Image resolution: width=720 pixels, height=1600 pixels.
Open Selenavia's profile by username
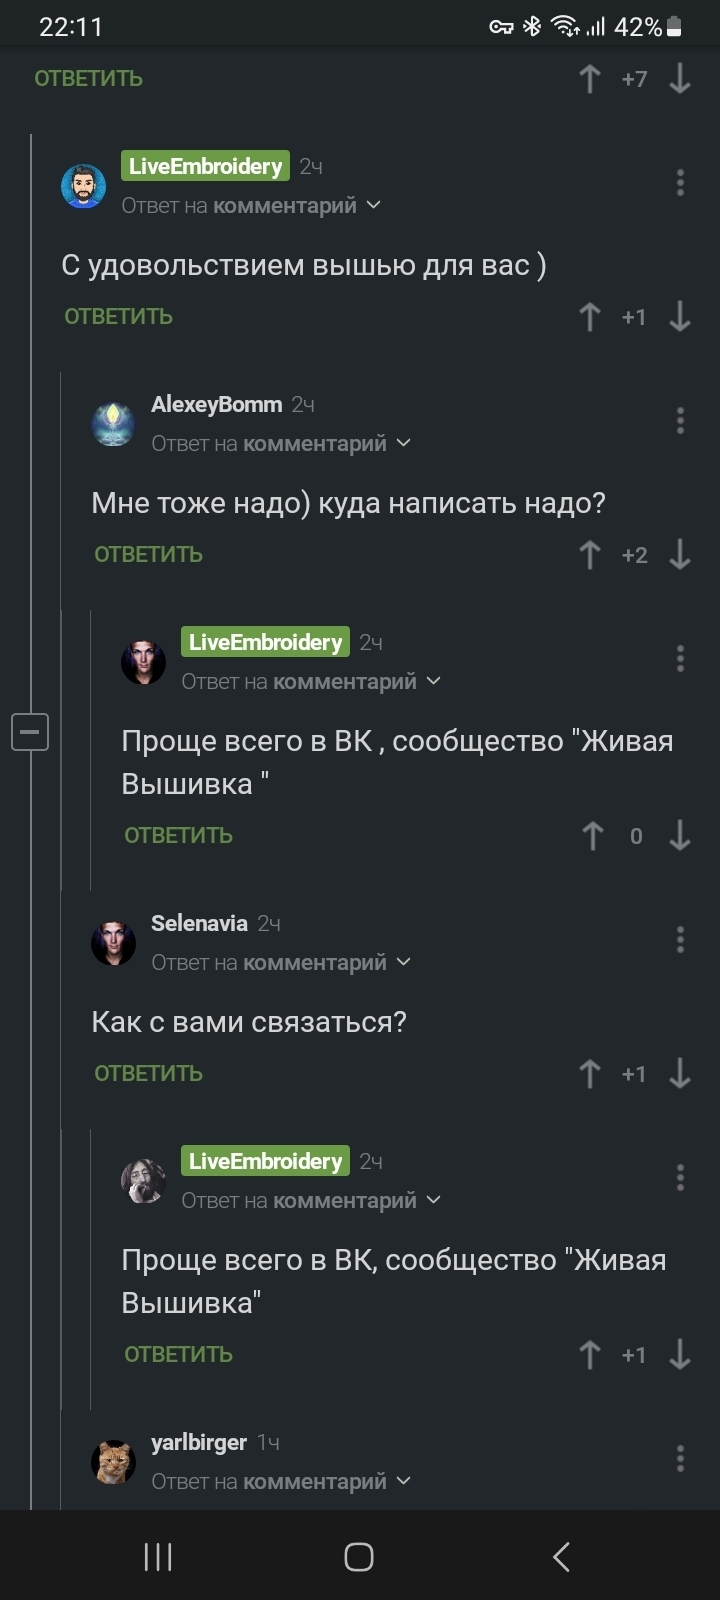coord(199,923)
